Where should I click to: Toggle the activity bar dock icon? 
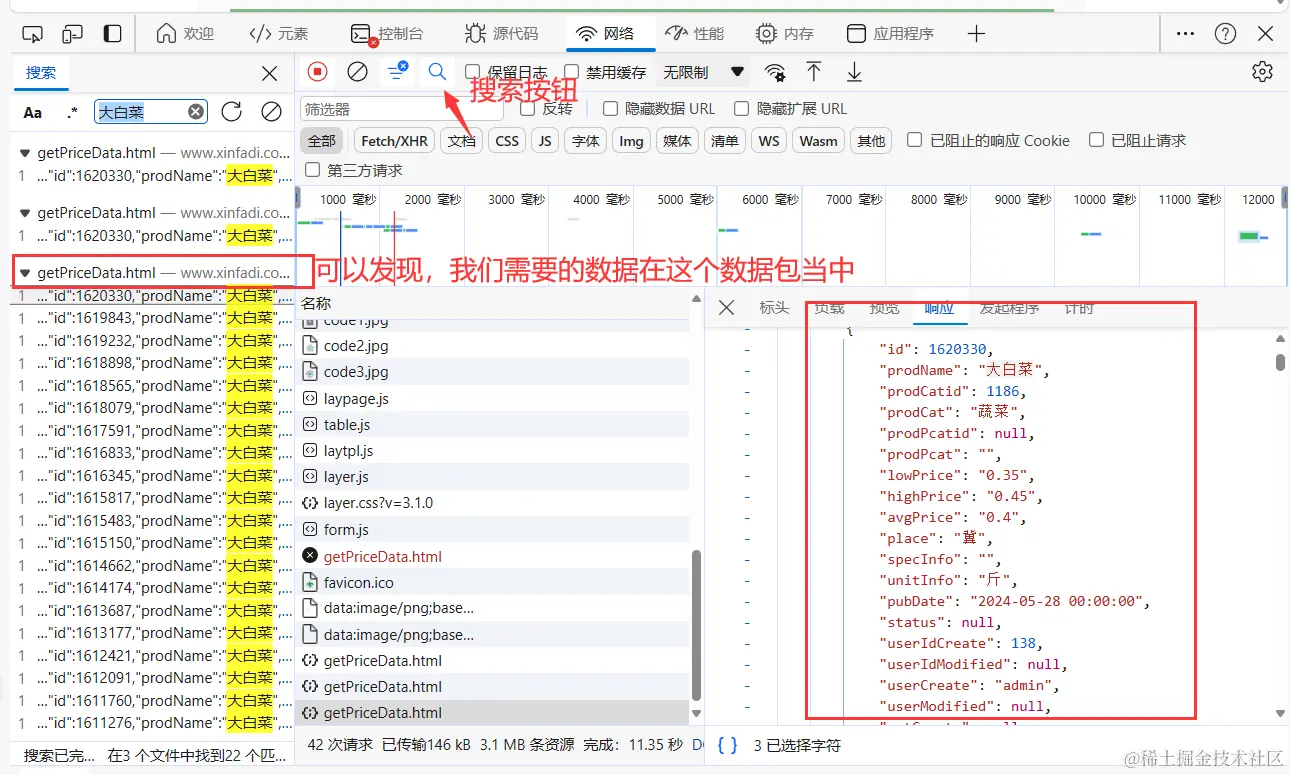pos(112,34)
